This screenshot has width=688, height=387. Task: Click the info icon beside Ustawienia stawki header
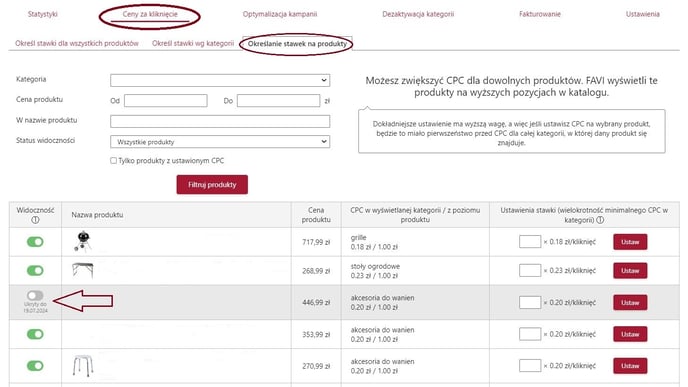point(600,220)
